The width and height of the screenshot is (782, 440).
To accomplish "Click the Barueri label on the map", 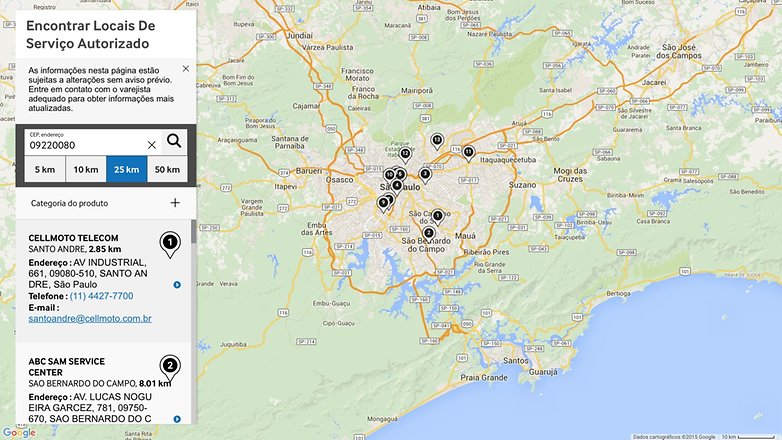I will pos(309,171).
